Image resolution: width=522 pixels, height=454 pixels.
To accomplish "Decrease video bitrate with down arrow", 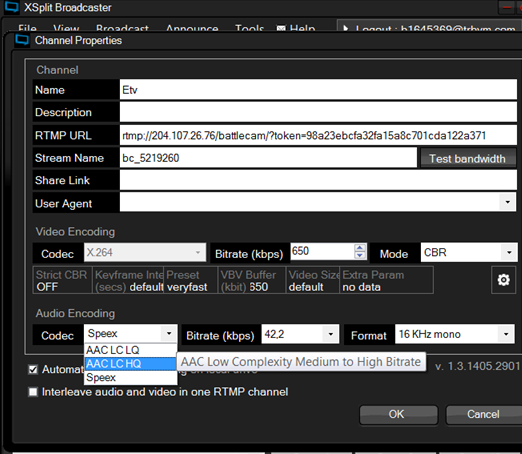I will coord(360,255).
